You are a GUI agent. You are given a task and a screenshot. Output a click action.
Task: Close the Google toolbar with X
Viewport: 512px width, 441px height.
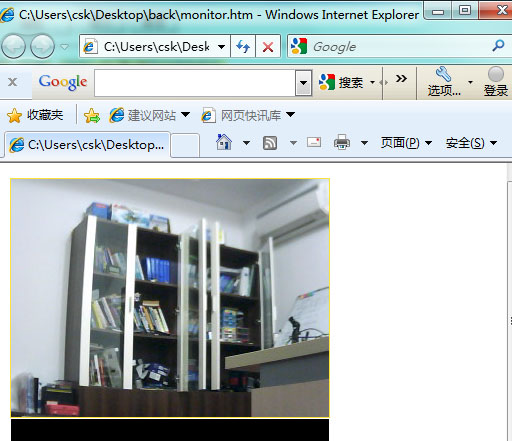coord(13,82)
